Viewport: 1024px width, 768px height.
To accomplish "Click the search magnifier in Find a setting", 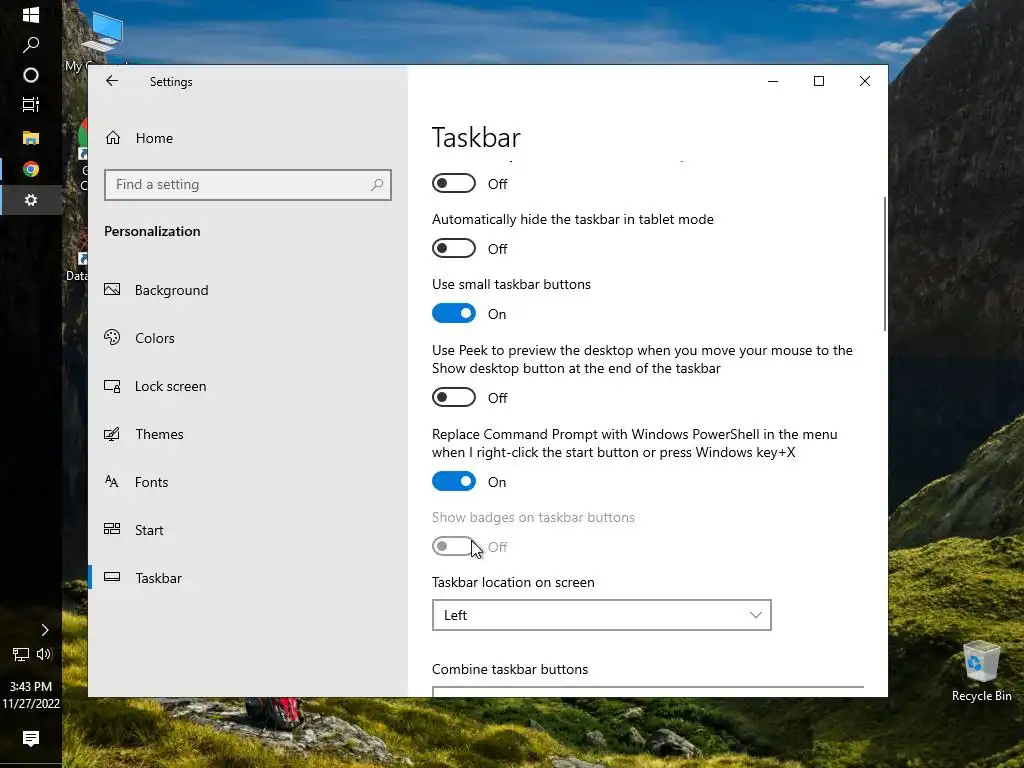I will (x=377, y=185).
